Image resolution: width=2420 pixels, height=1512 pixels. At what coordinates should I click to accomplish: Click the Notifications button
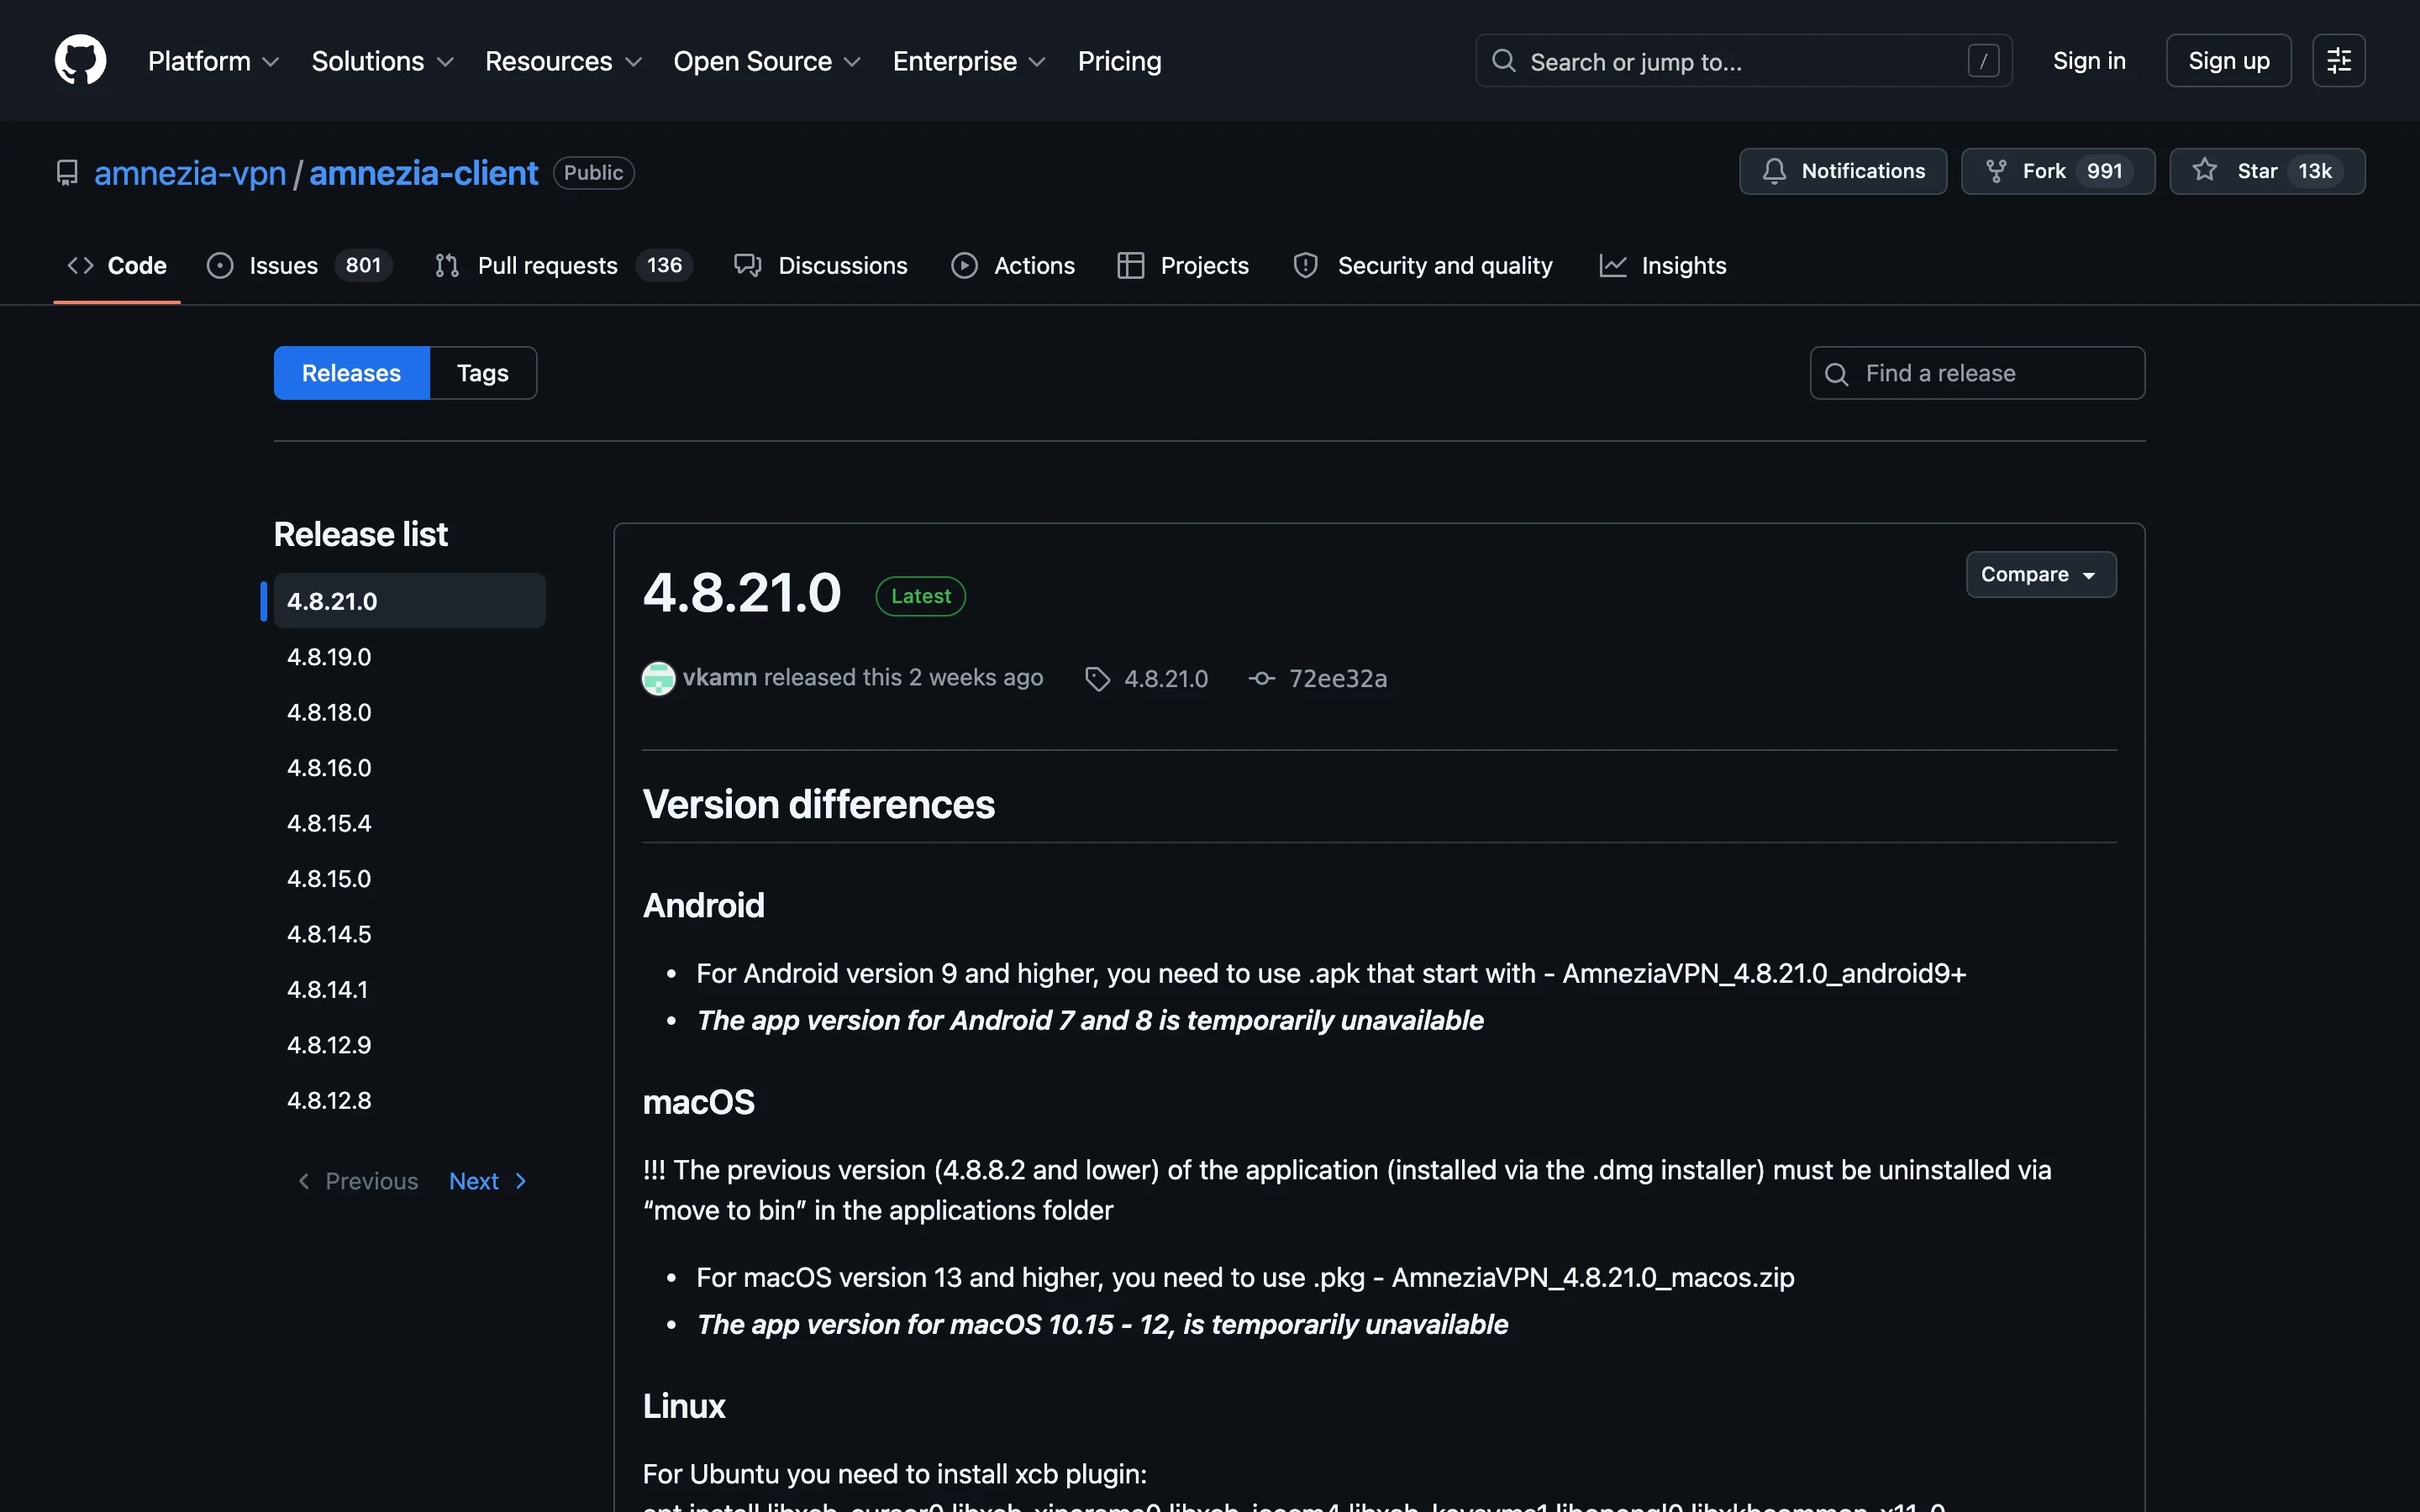point(1842,171)
